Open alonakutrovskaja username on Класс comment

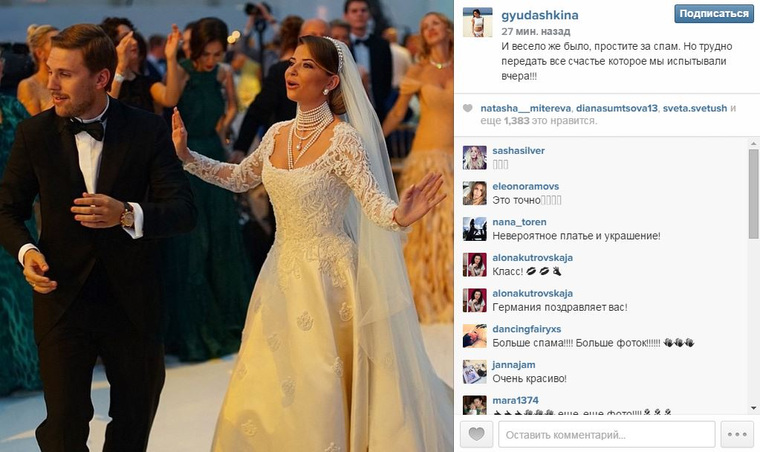coord(532,258)
